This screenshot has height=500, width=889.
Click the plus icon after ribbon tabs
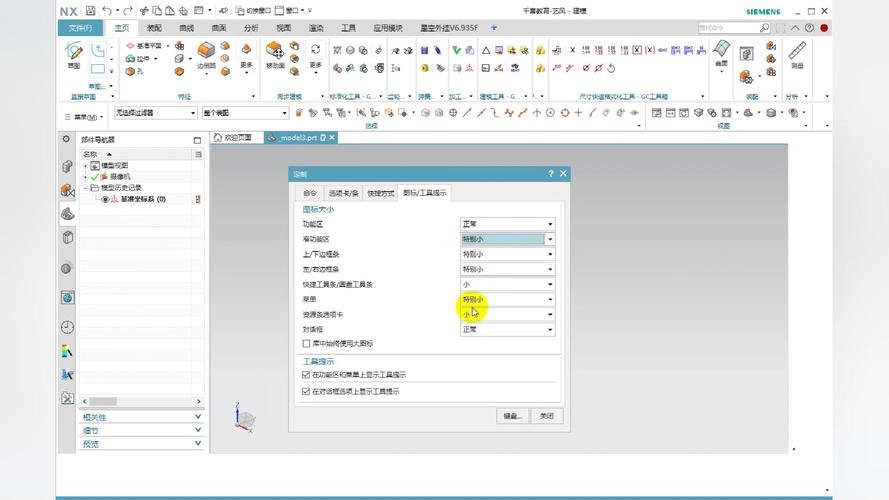tap(494, 27)
